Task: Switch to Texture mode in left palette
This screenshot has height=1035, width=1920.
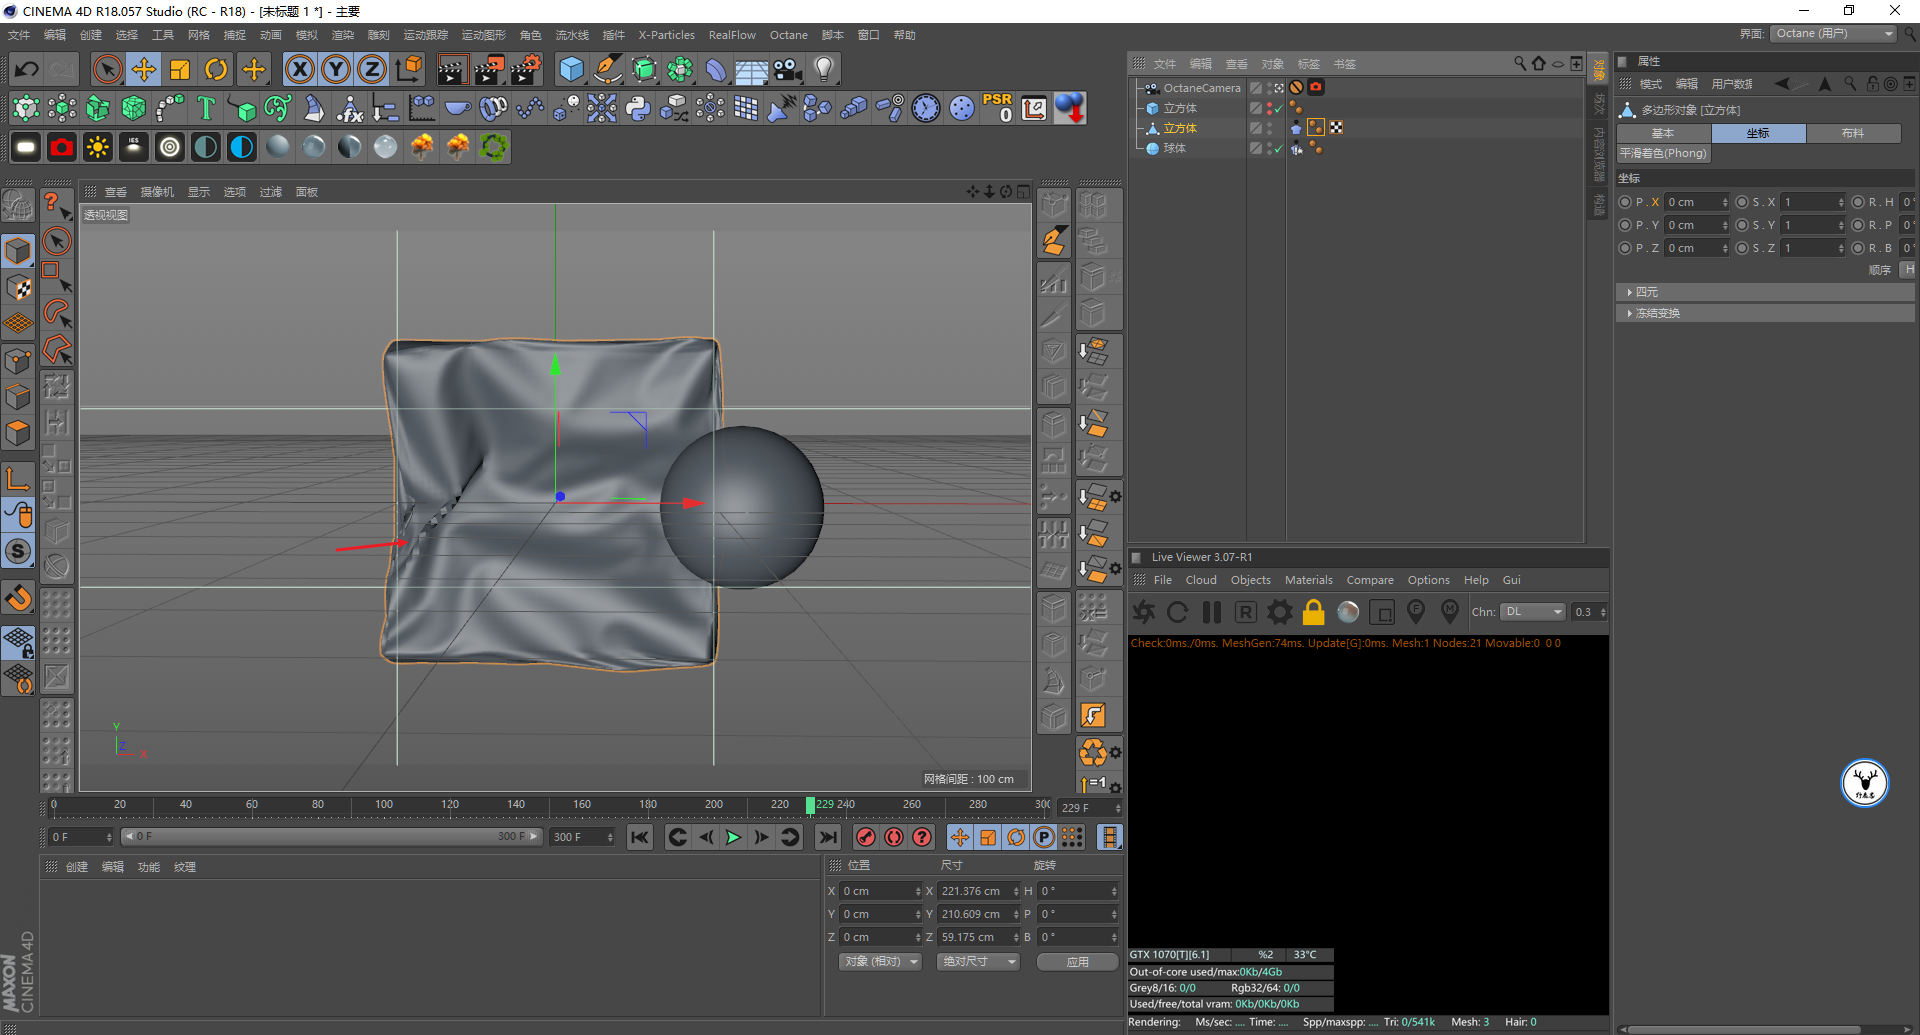Action: point(18,288)
